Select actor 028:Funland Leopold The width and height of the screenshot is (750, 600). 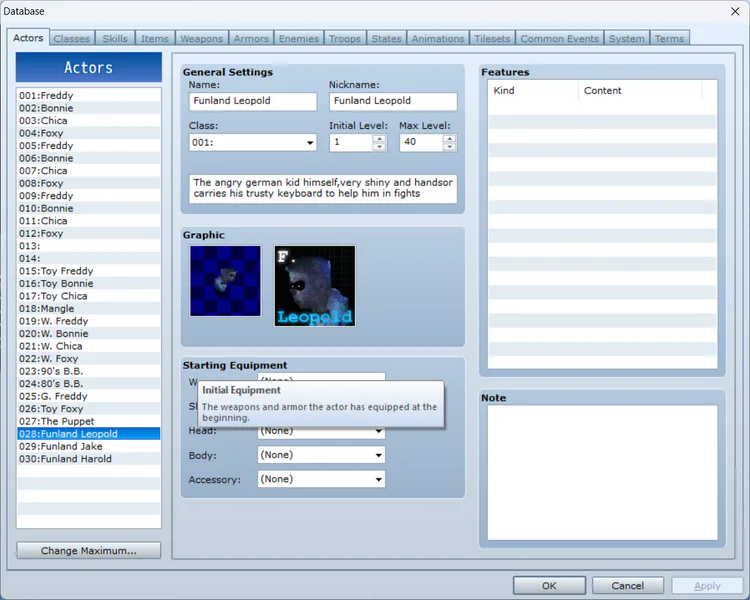[x=88, y=433]
